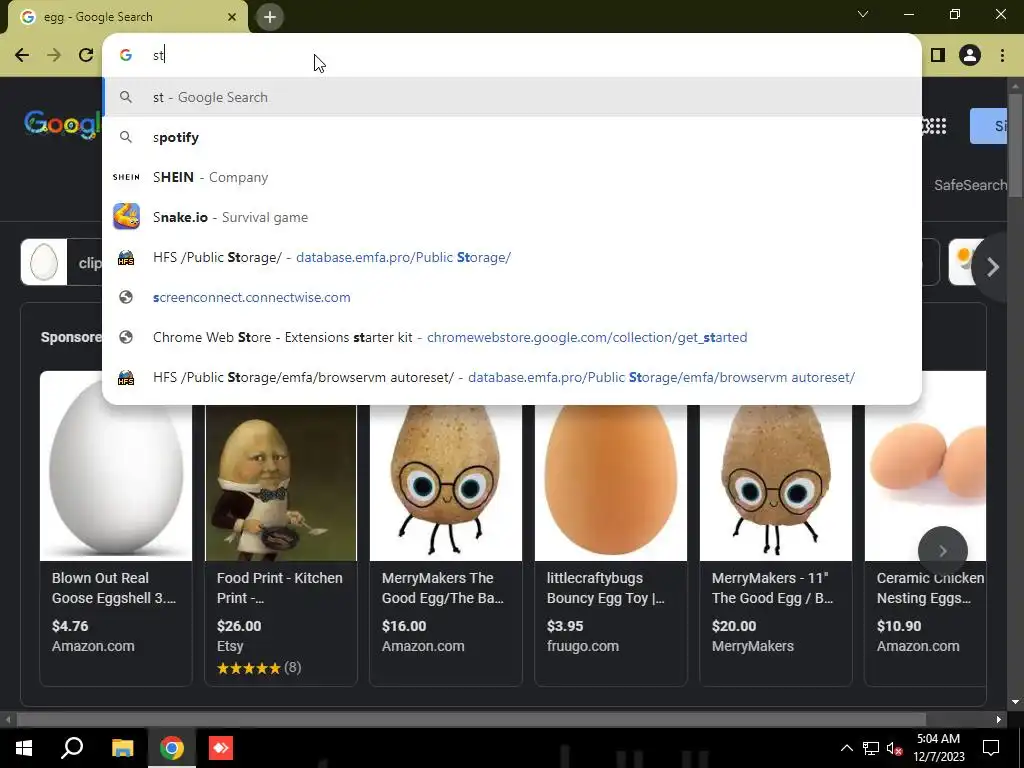
Task: Go back with the browser back arrow
Action: click(x=22, y=55)
